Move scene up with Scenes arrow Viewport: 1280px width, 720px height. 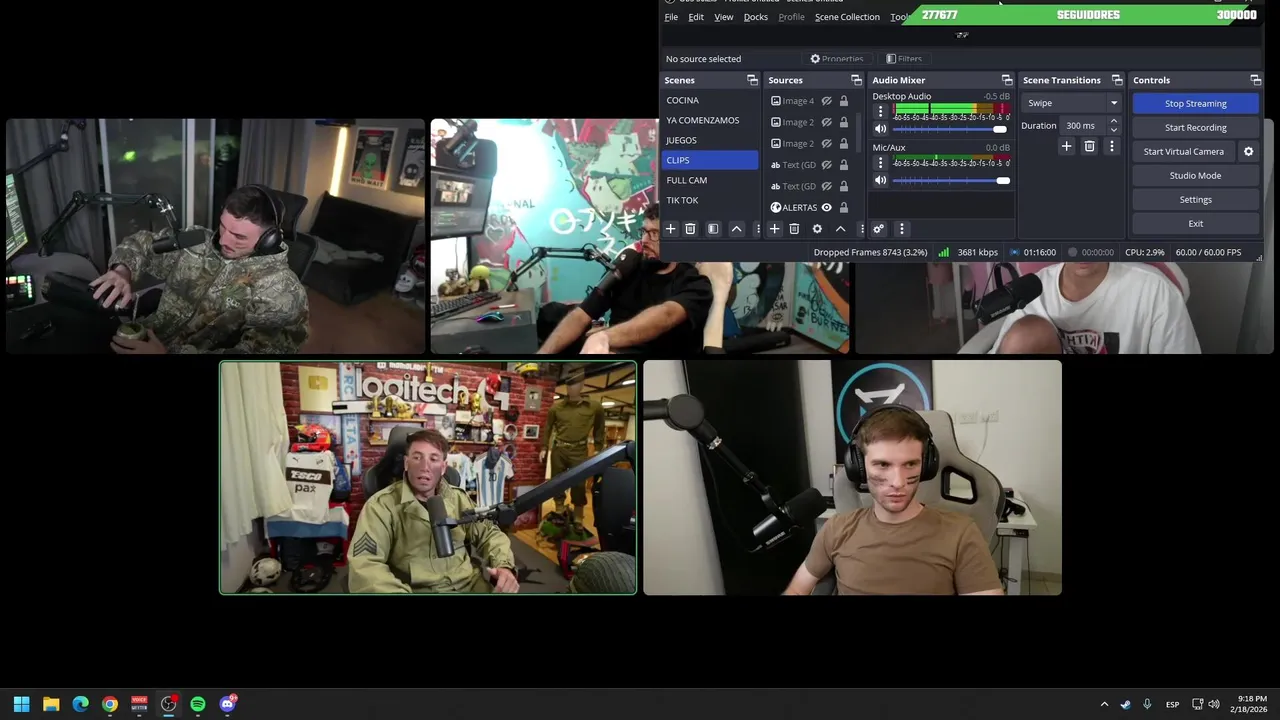click(737, 229)
